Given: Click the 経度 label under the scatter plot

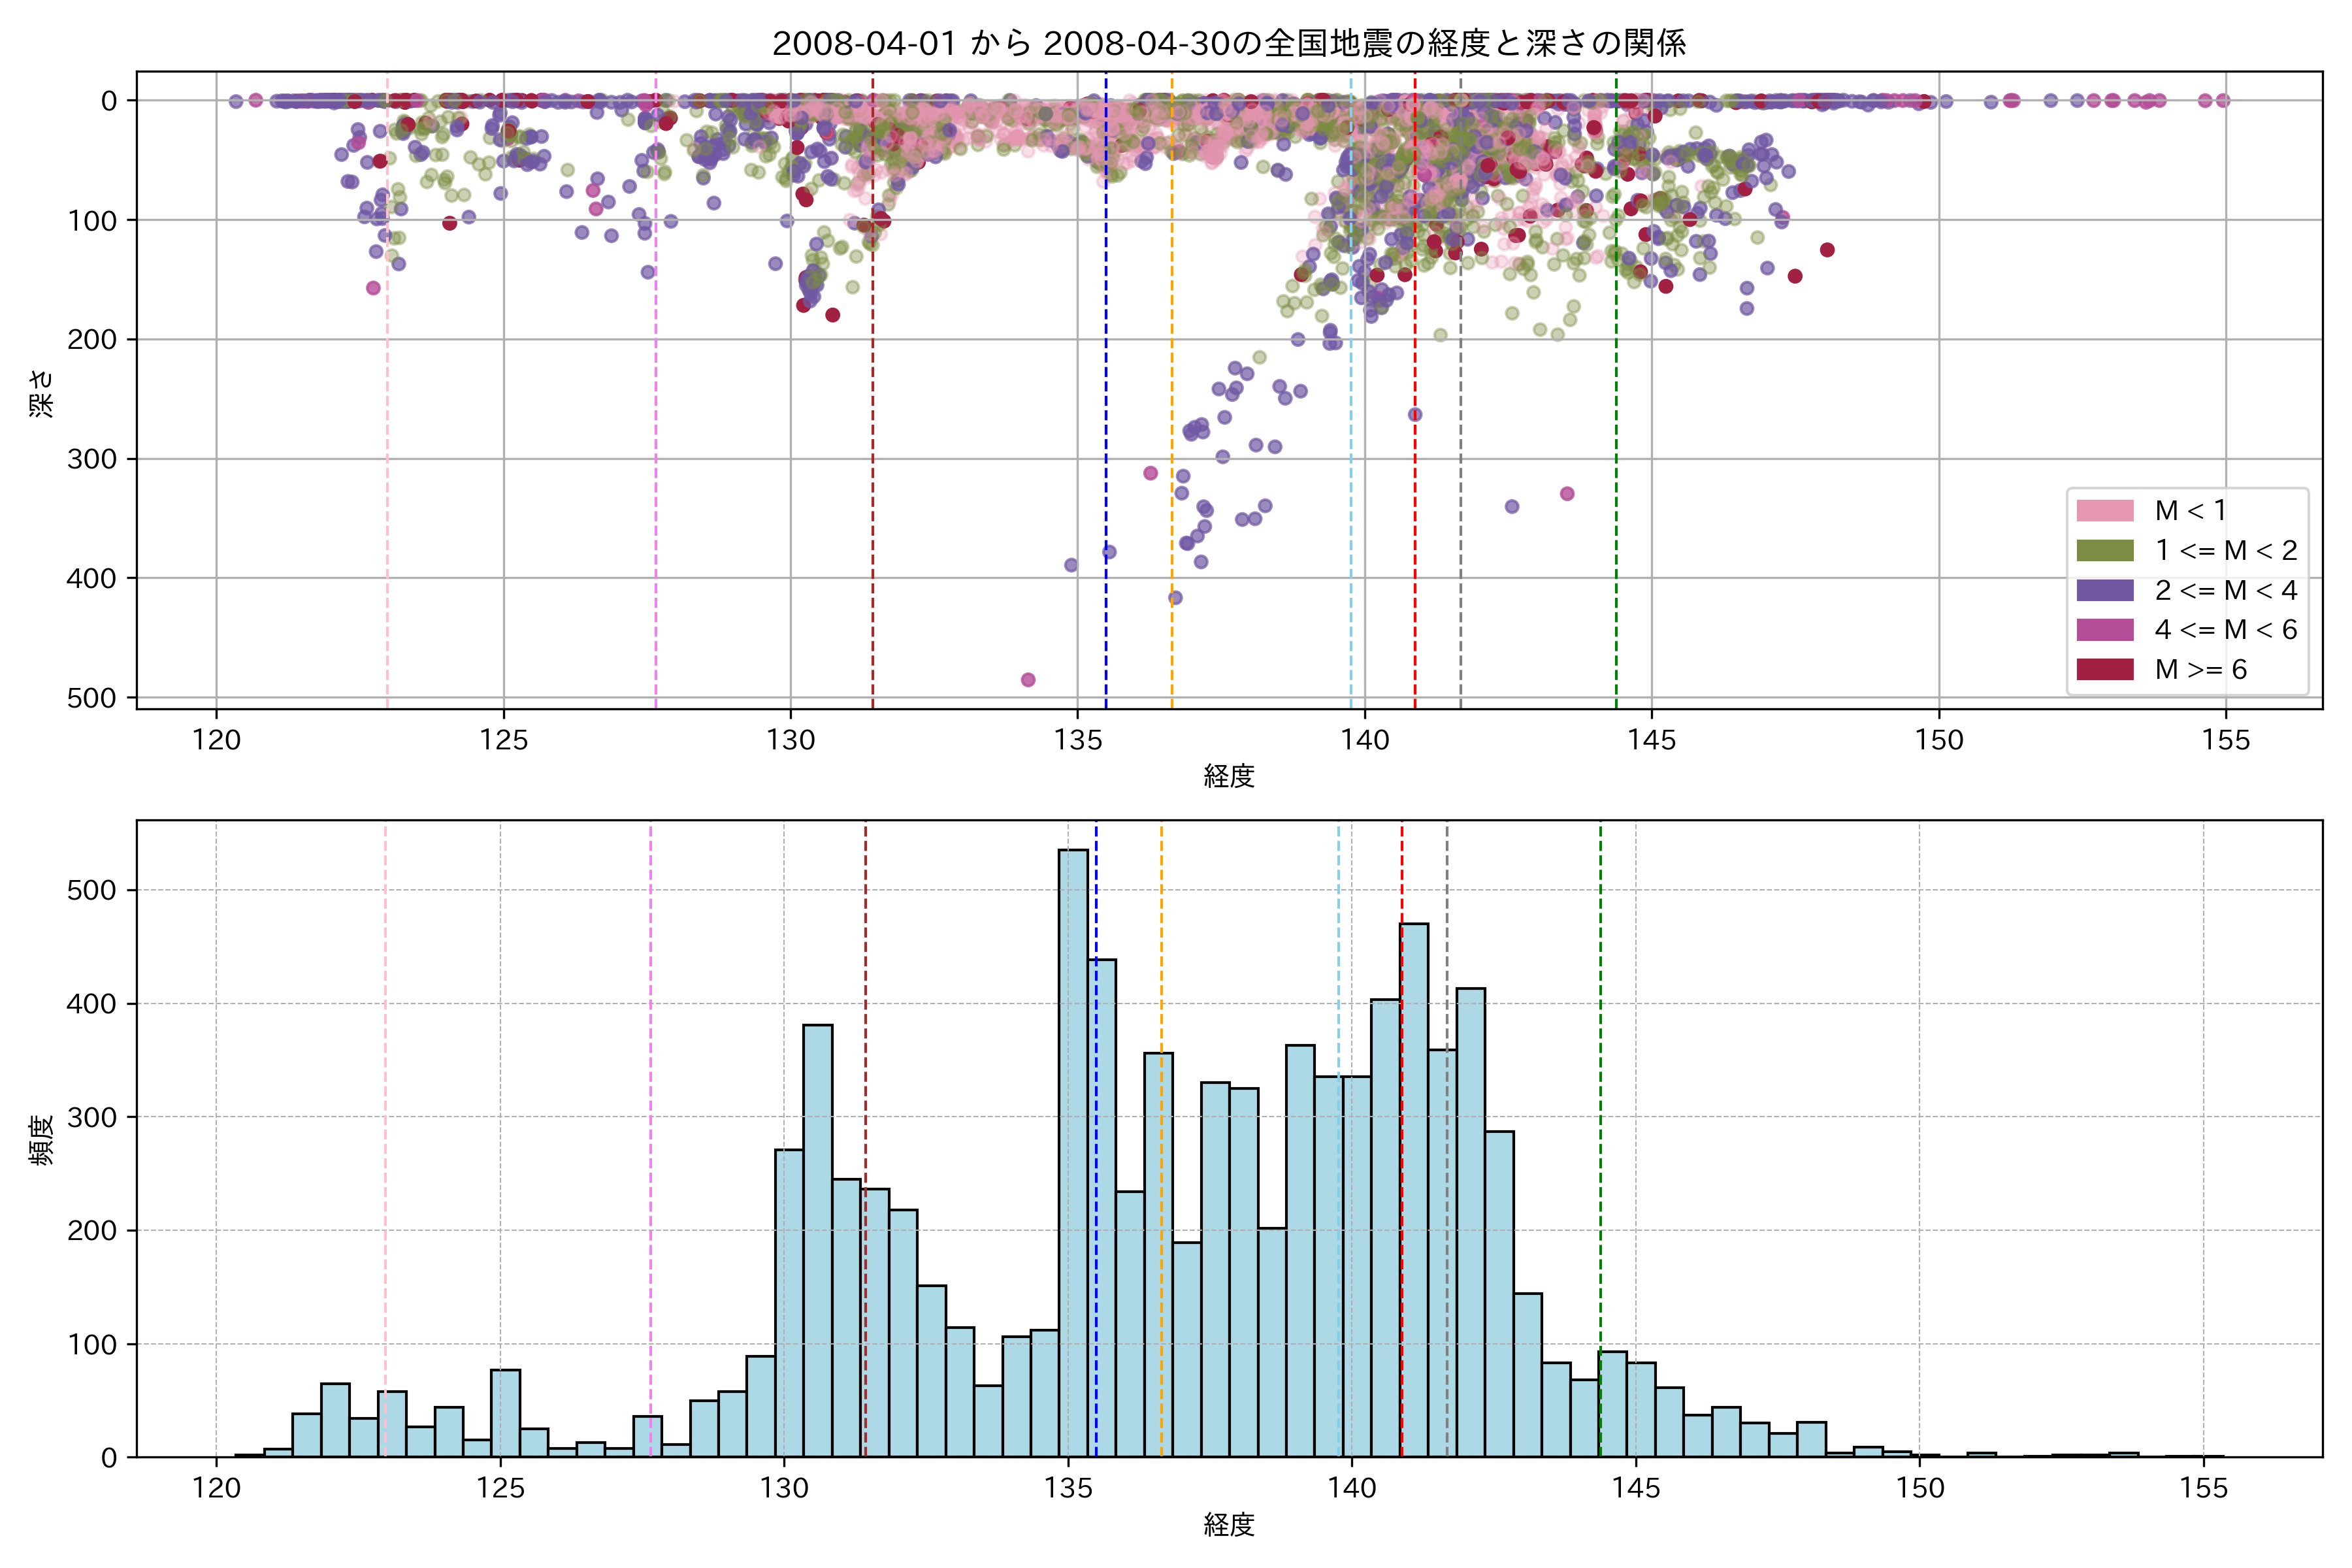Looking at the screenshot, I should pyautogui.click(x=1228, y=775).
